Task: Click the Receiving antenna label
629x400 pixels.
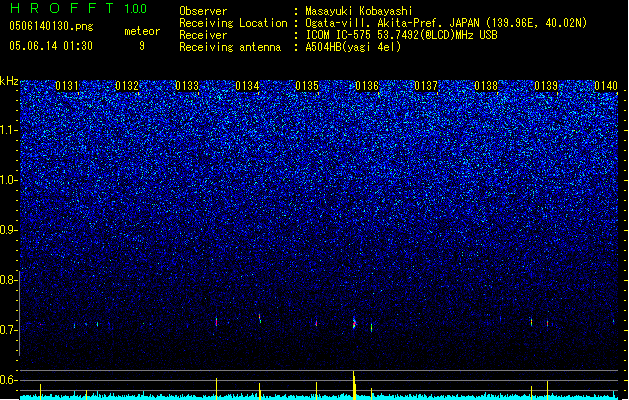Action: pos(230,47)
